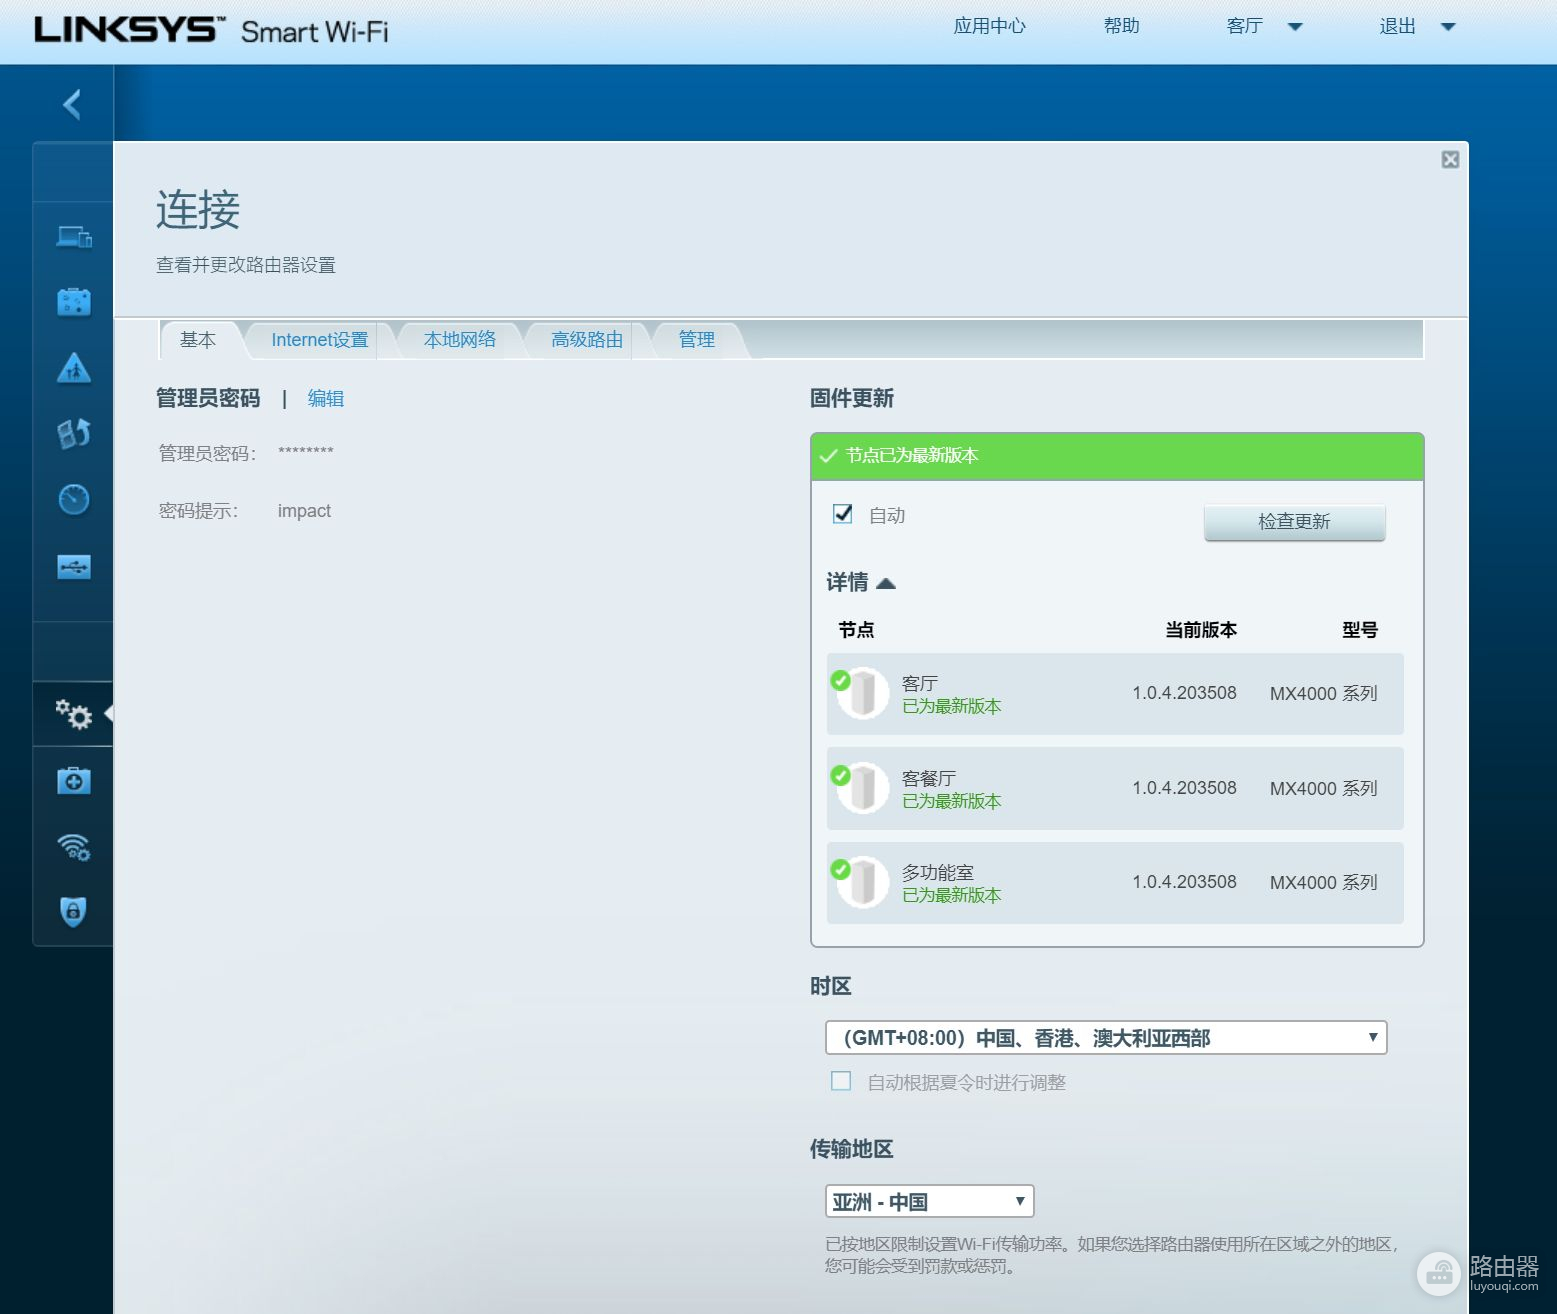The image size is (1557, 1314).
Task: Switch to the 高级路由 tab
Action: [x=587, y=340]
